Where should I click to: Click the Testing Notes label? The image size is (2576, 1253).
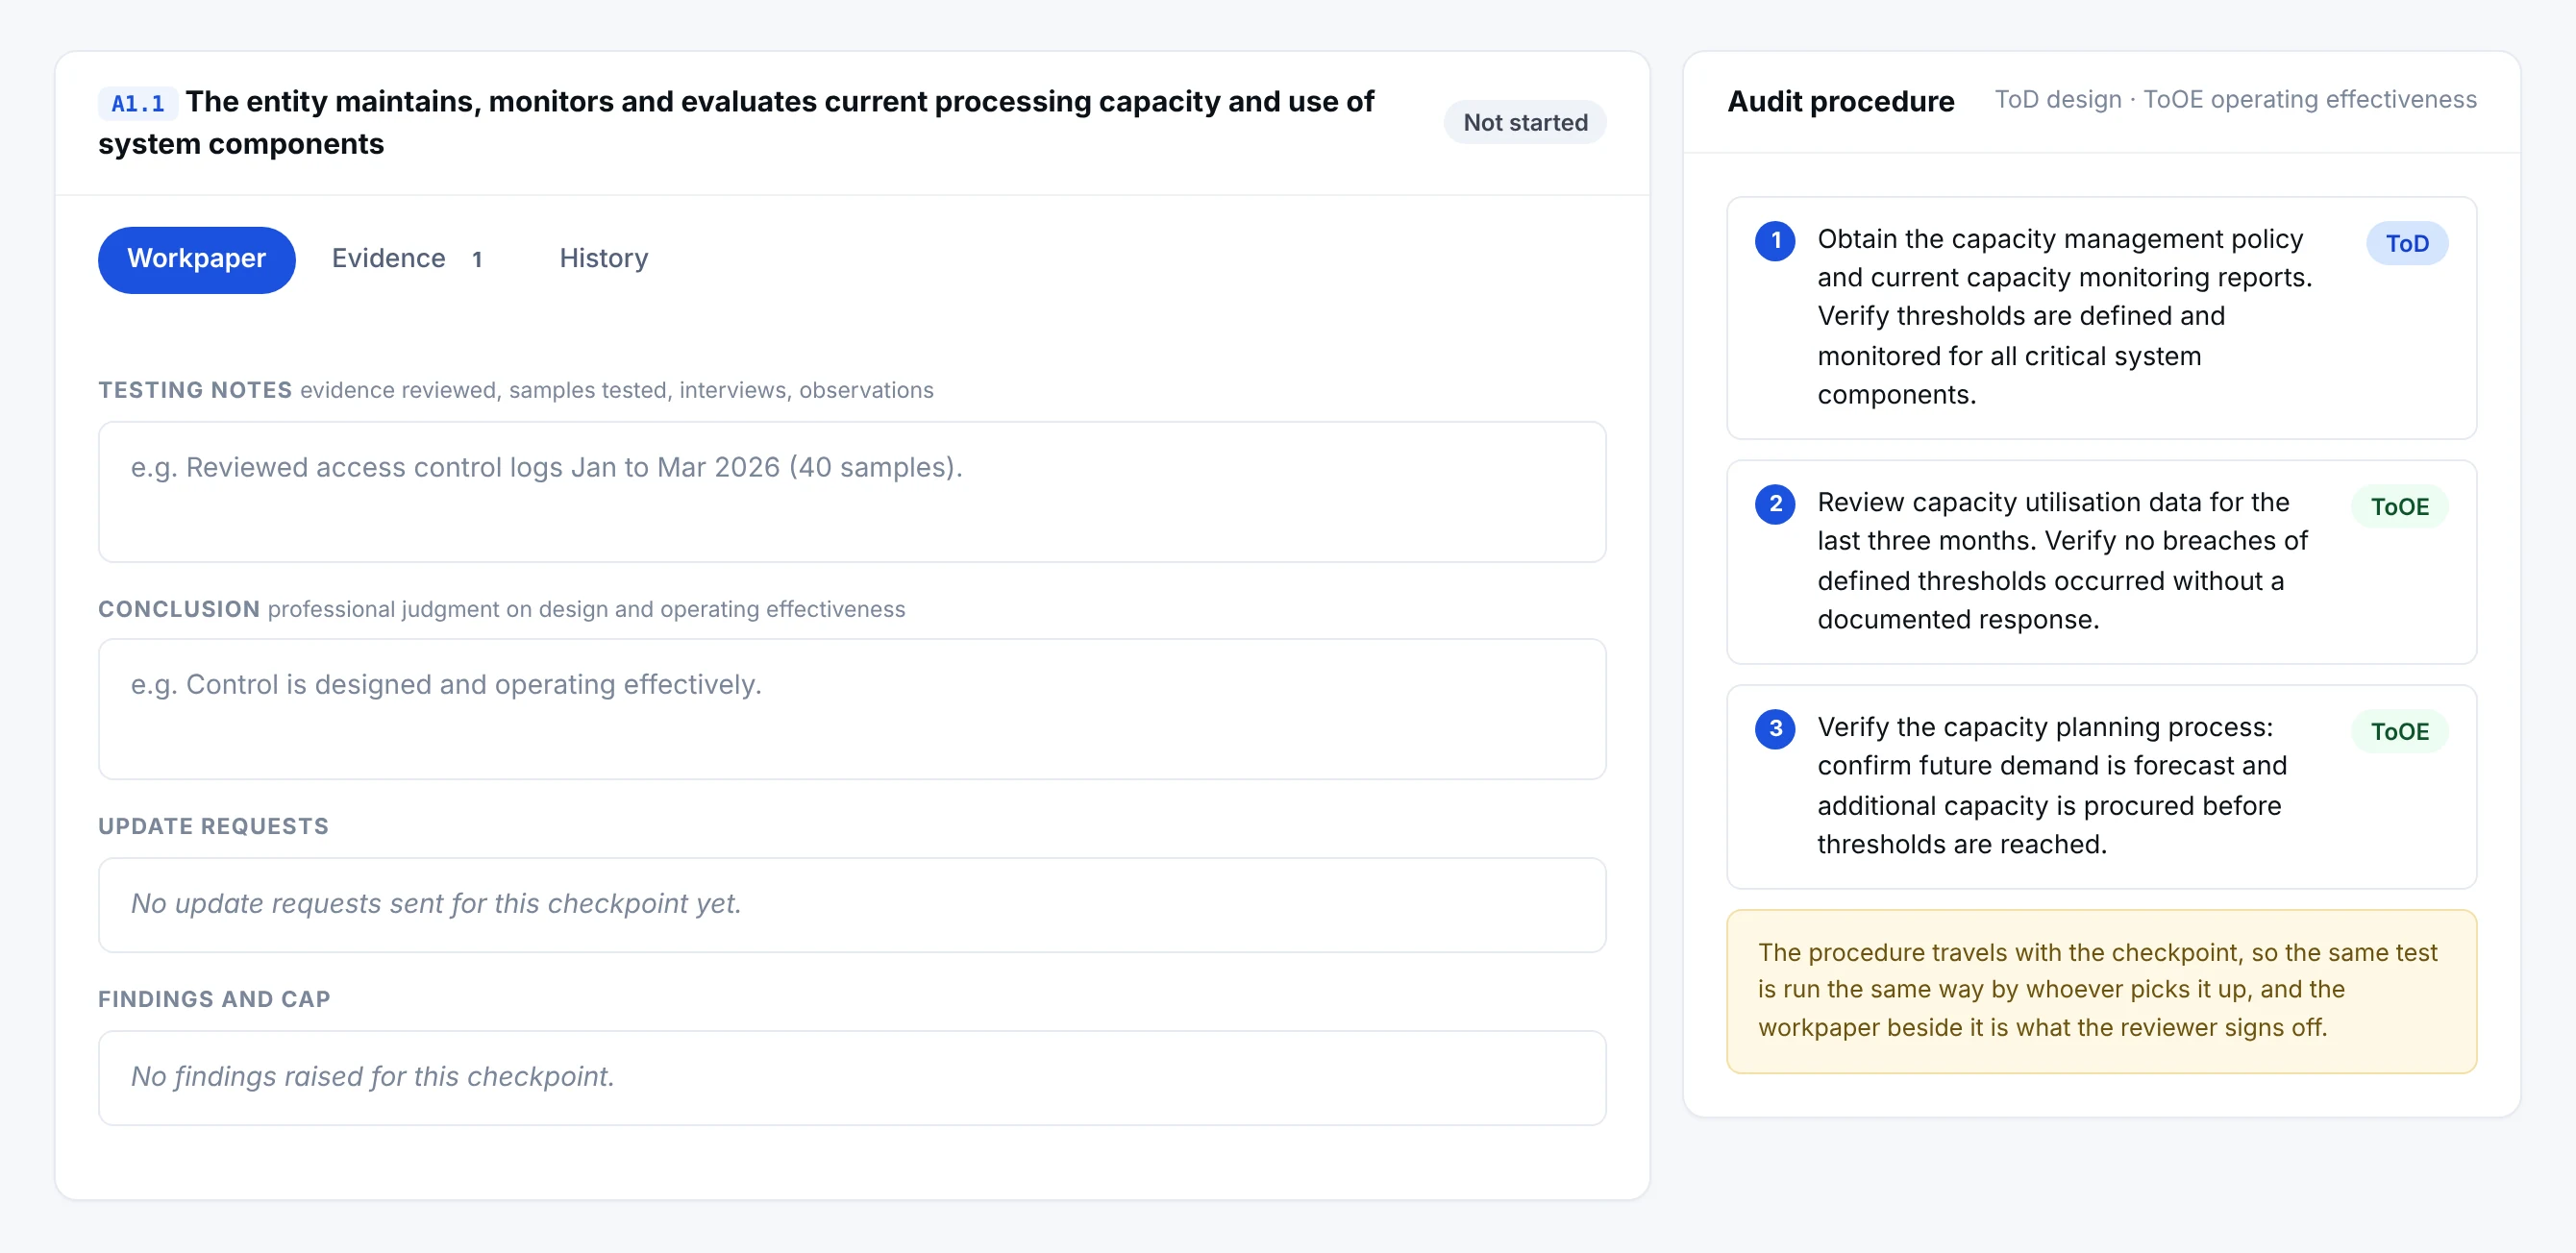click(x=195, y=390)
